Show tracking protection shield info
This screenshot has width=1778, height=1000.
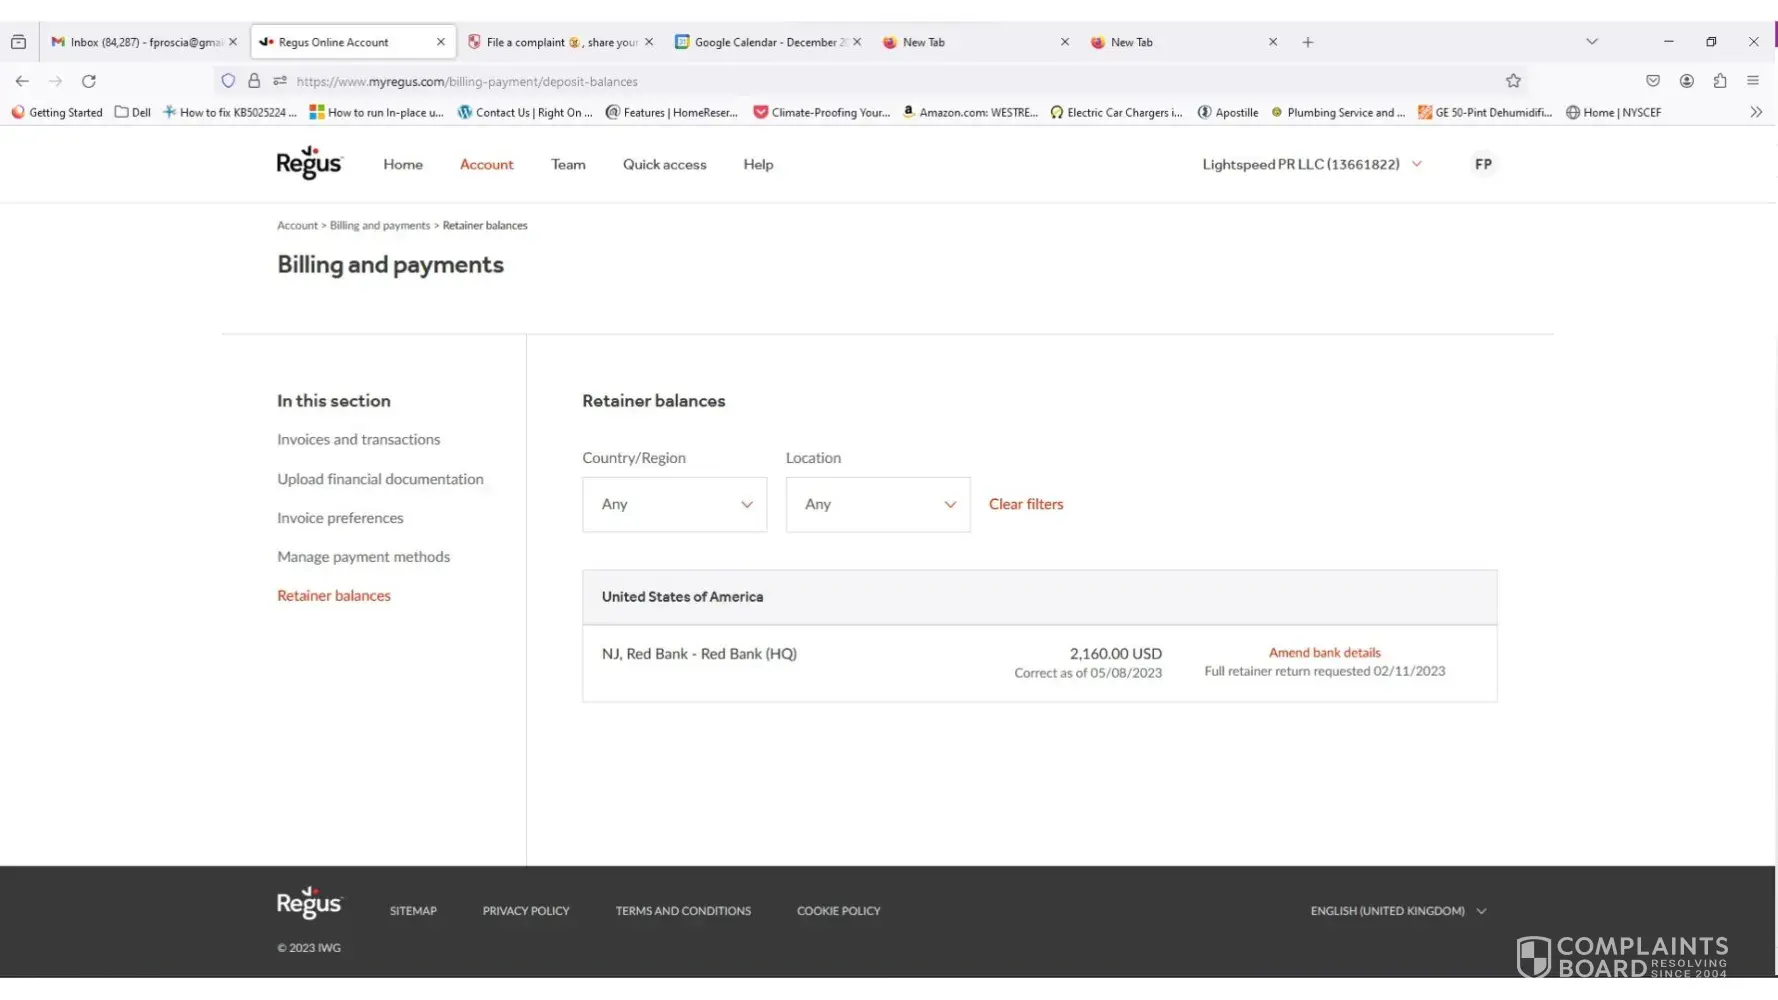click(228, 81)
